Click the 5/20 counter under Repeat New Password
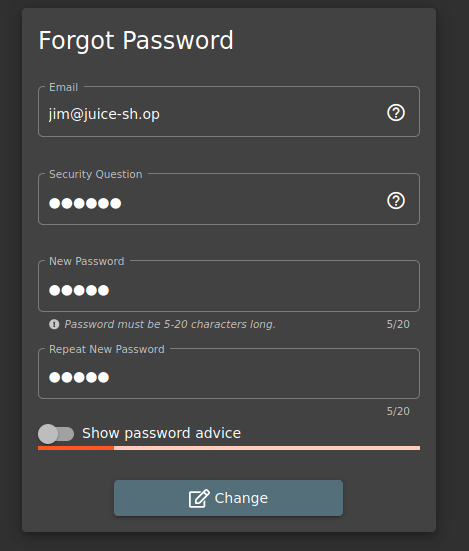 398,411
